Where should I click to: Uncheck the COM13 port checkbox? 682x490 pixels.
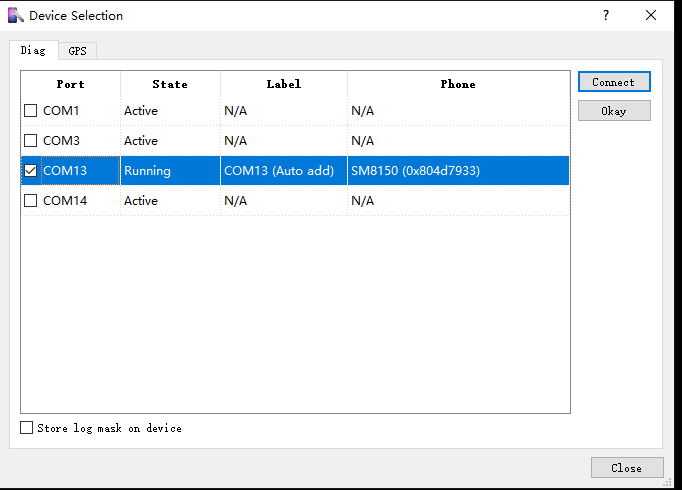click(x=30, y=171)
